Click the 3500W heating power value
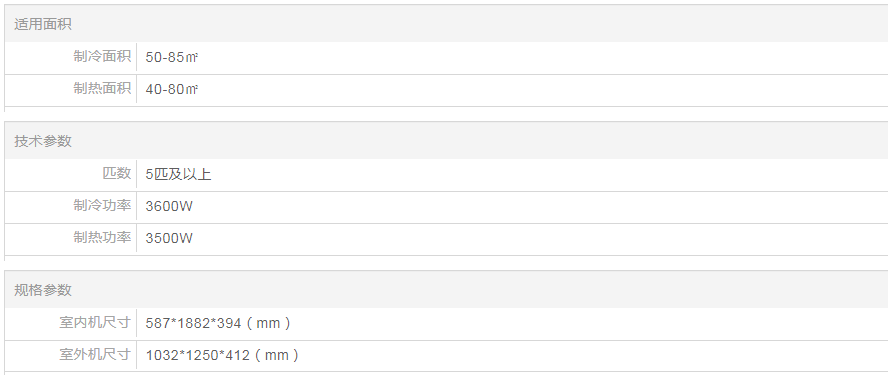Image resolution: width=892 pixels, height=375 pixels. tap(169, 238)
